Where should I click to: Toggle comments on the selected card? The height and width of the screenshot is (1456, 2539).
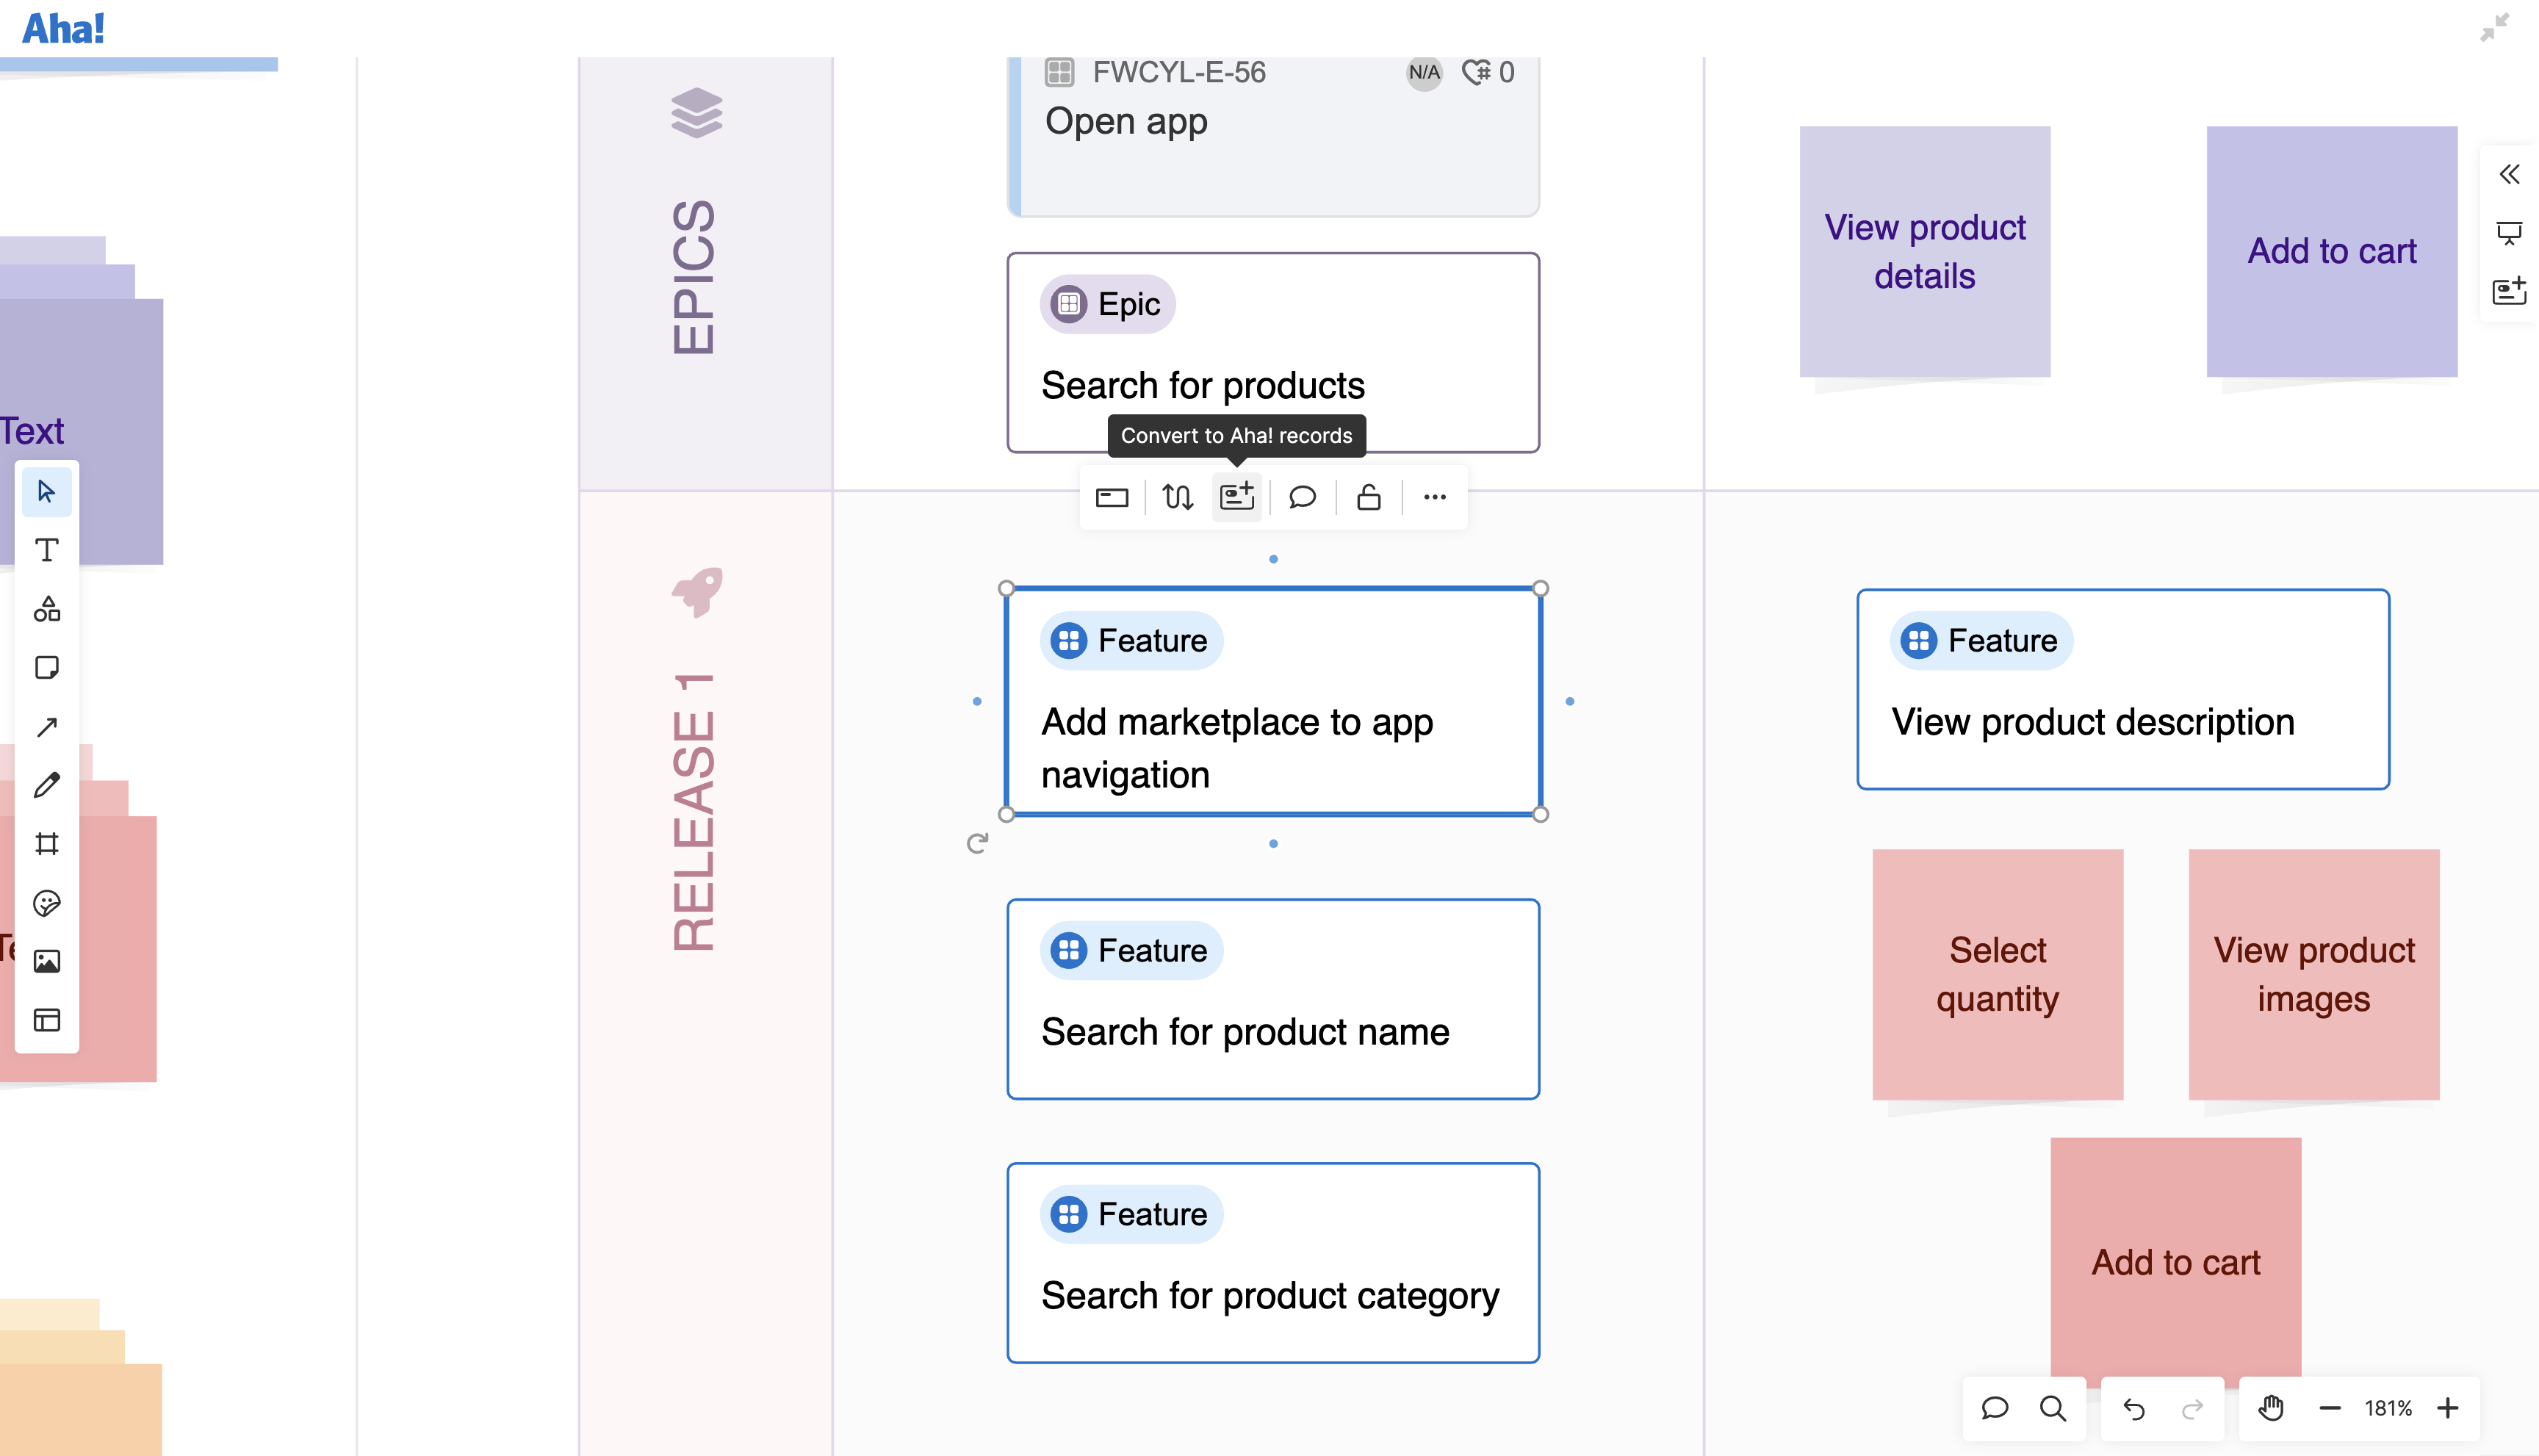click(1302, 496)
